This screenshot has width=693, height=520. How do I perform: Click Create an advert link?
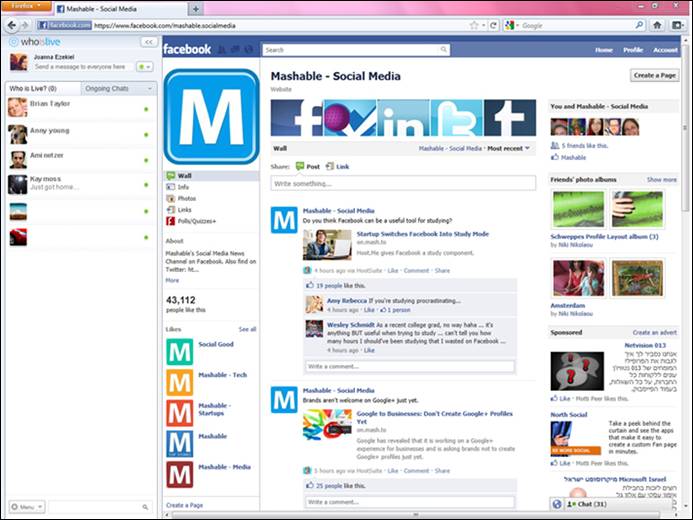[x=655, y=332]
